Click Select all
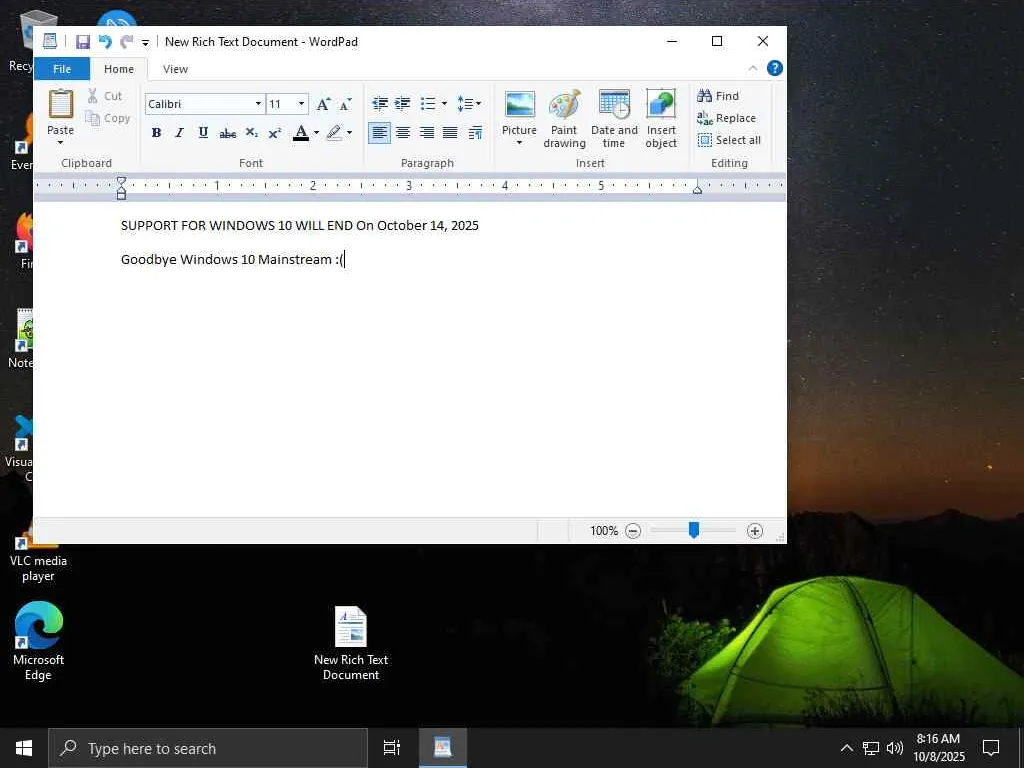 pyautogui.click(x=729, y=140)
